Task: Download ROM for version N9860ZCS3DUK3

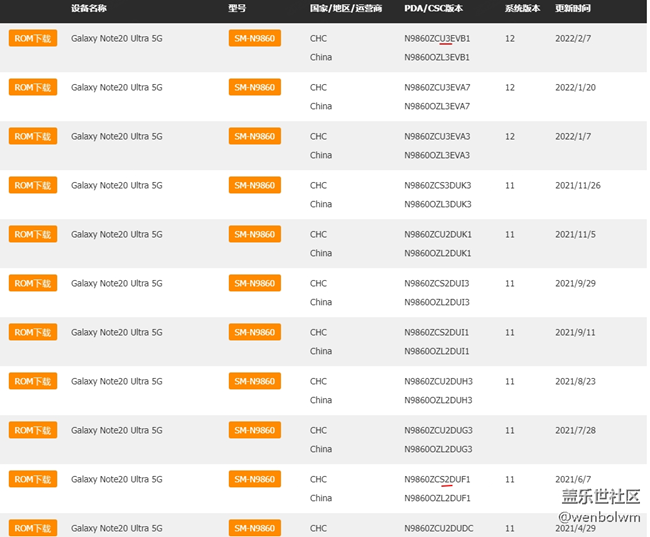Action: 33,185
